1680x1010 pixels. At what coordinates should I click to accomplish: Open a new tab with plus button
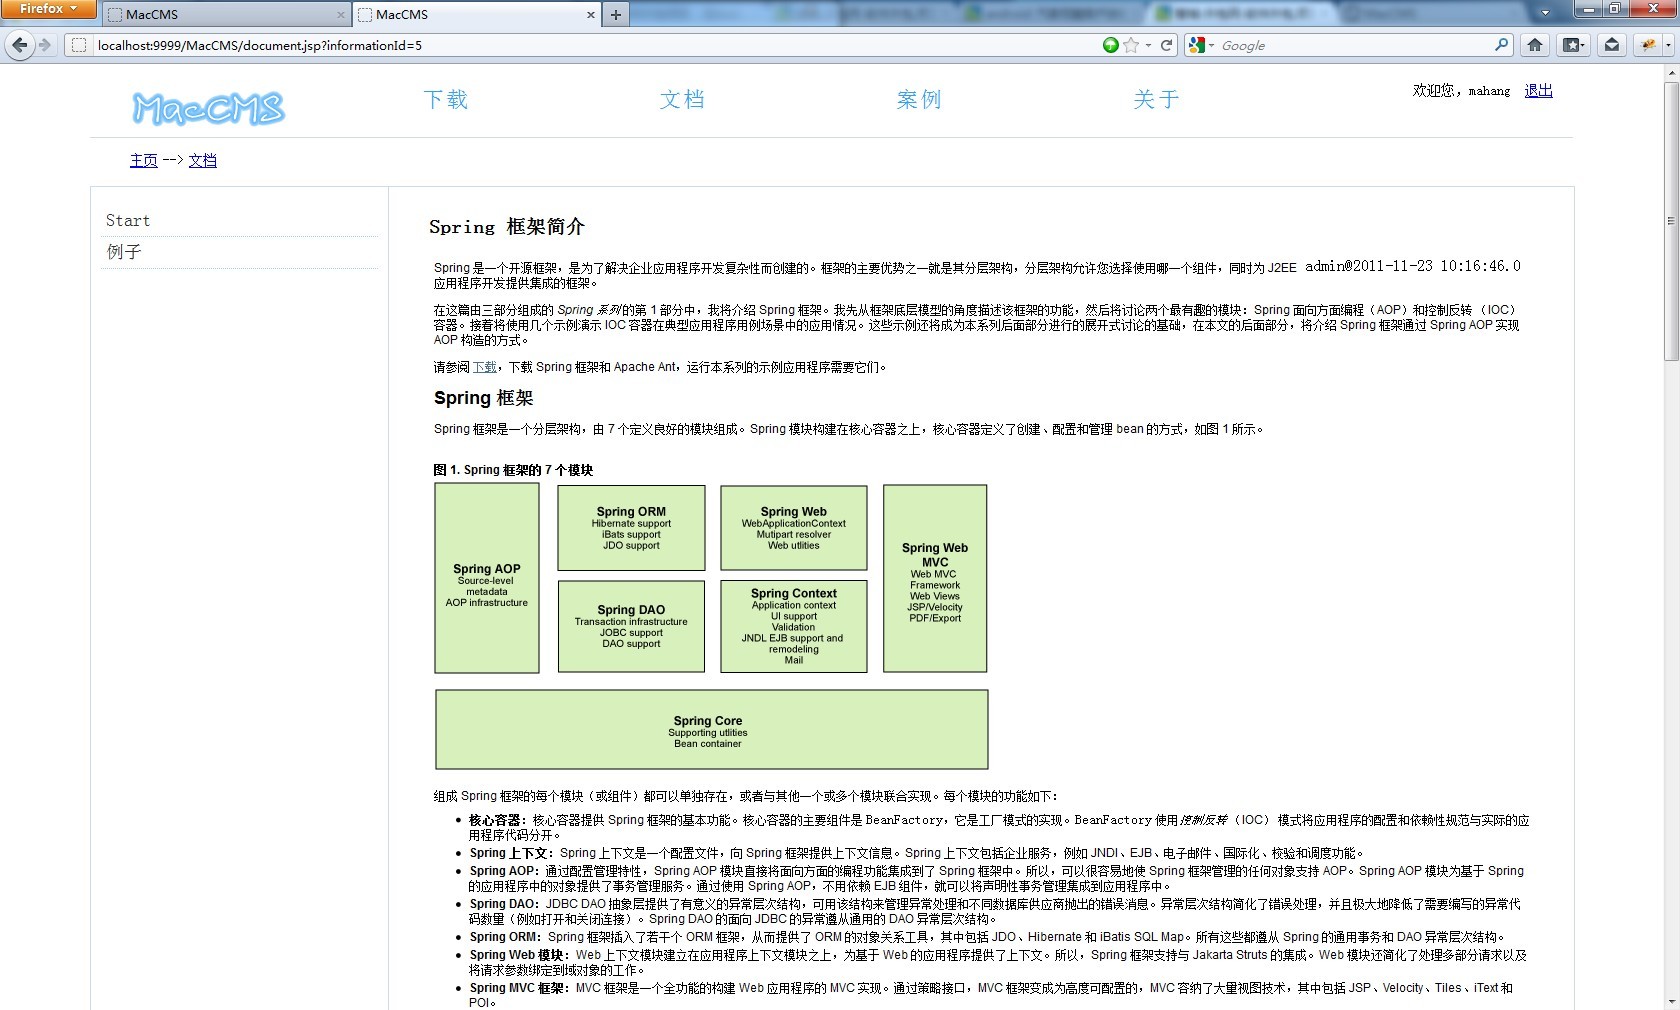(x=616, y=15)
